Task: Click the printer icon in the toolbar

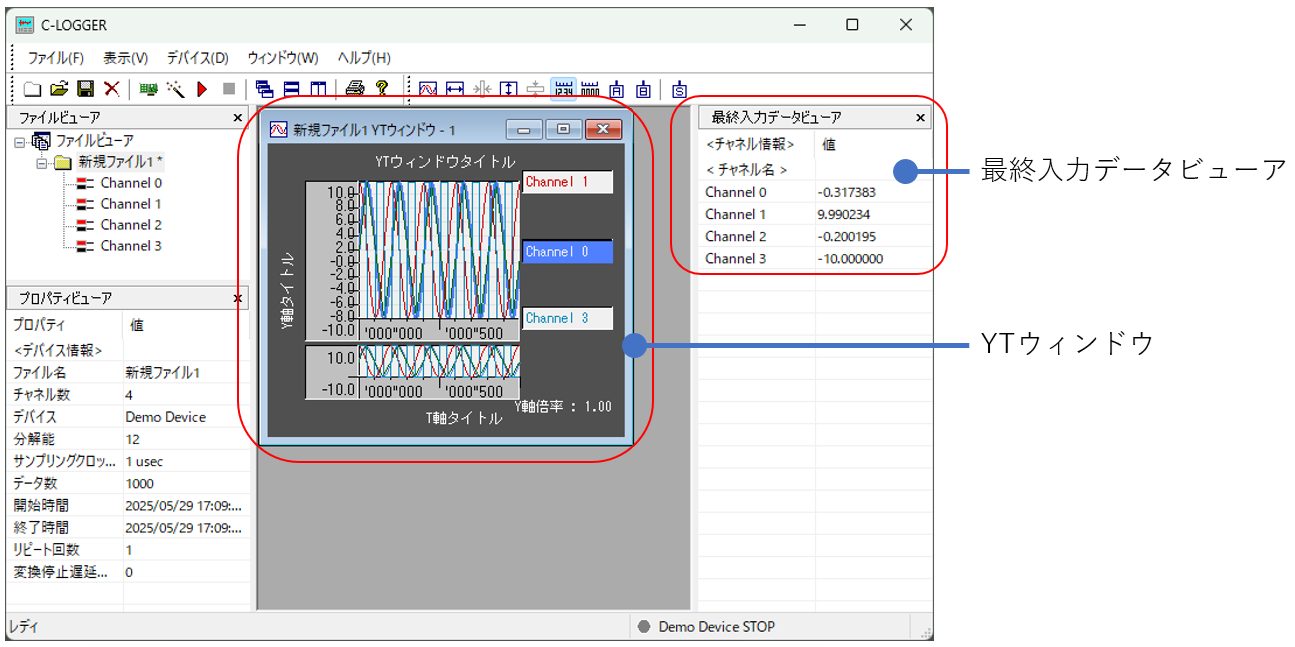Action: coord(354,89)
